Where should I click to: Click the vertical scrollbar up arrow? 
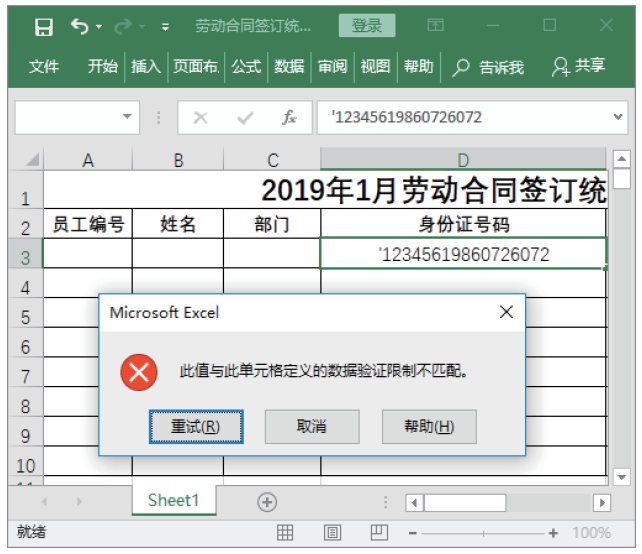tap(622, 159)
